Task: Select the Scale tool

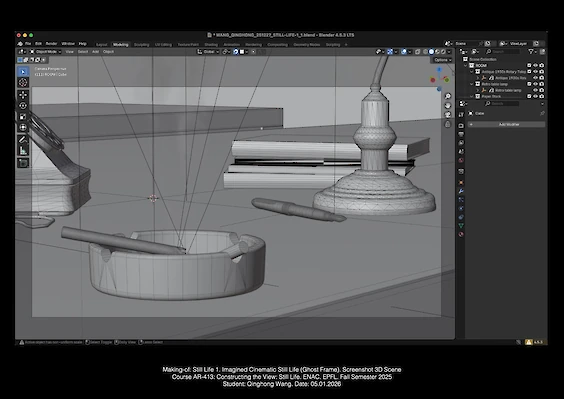Action: coord(23,116)
